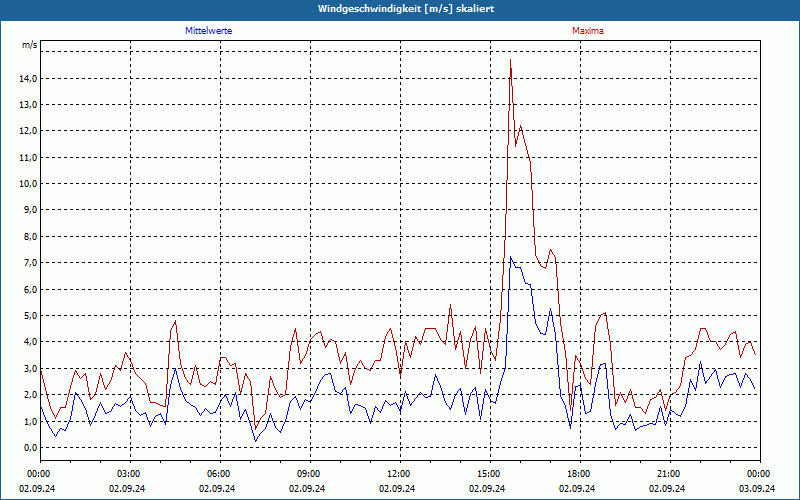Screen dimensions: 800x500
Task: Click the 21:00 time axis label
Action: [670, 474]
